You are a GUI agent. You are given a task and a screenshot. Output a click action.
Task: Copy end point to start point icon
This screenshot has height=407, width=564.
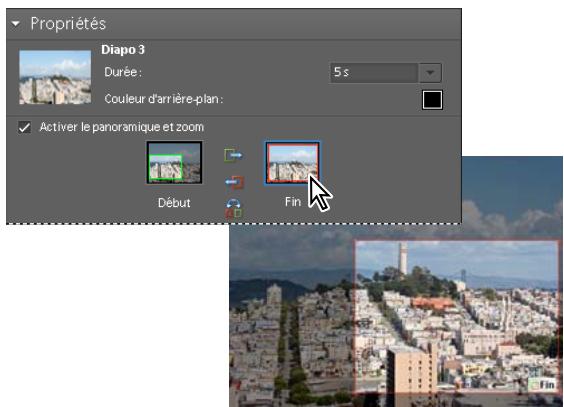(x=234, y=182)
